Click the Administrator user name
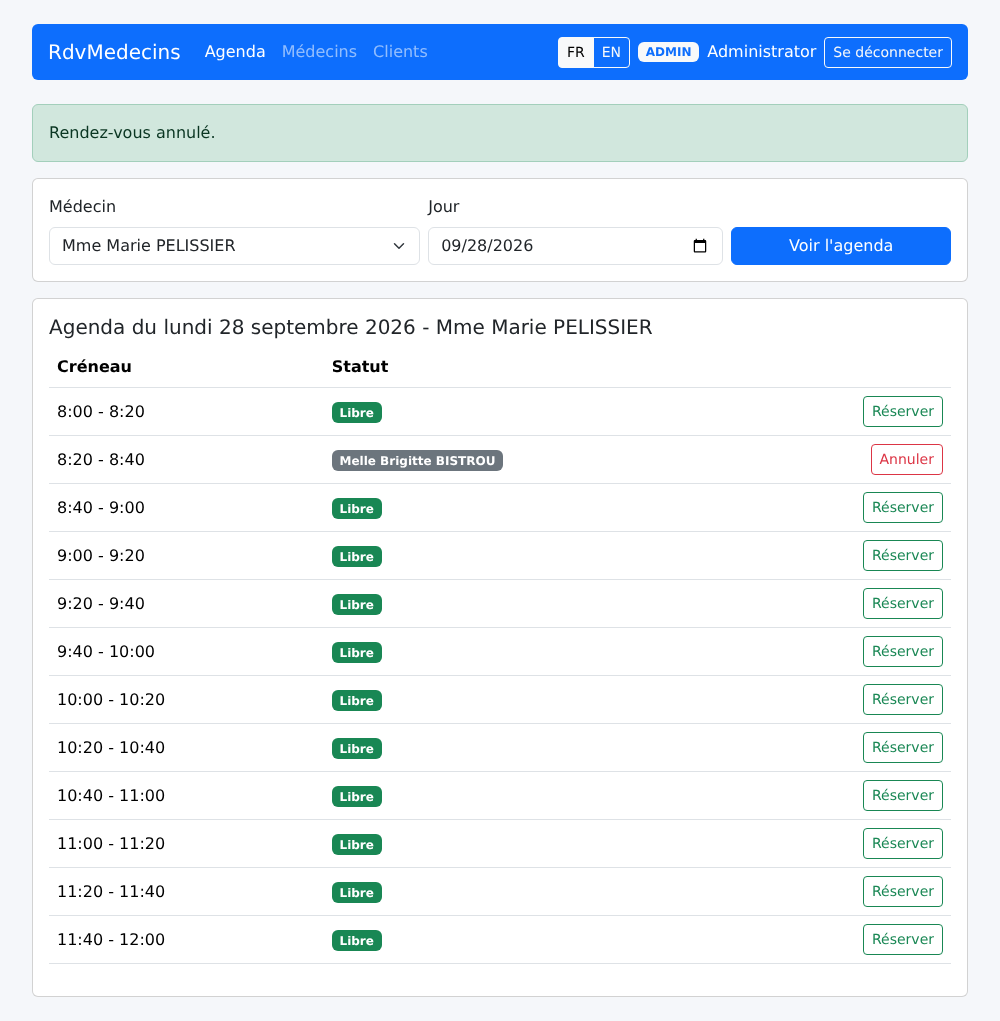This screenshot has height=1021, width=1000. tap(762, 52)
